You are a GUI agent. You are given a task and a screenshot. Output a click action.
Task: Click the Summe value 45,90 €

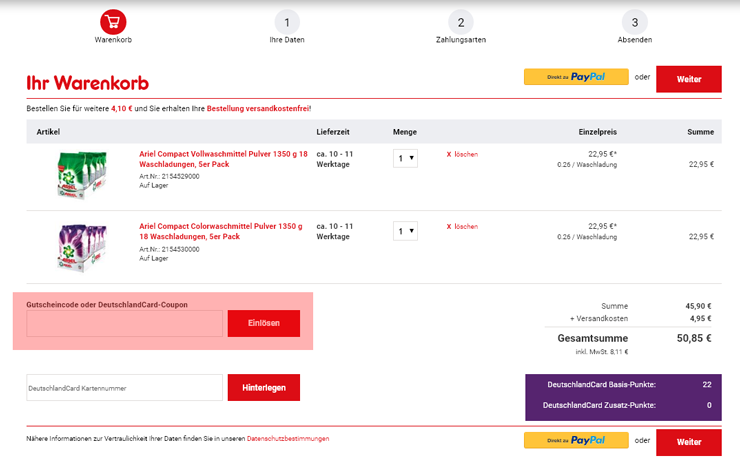[698, 306]
